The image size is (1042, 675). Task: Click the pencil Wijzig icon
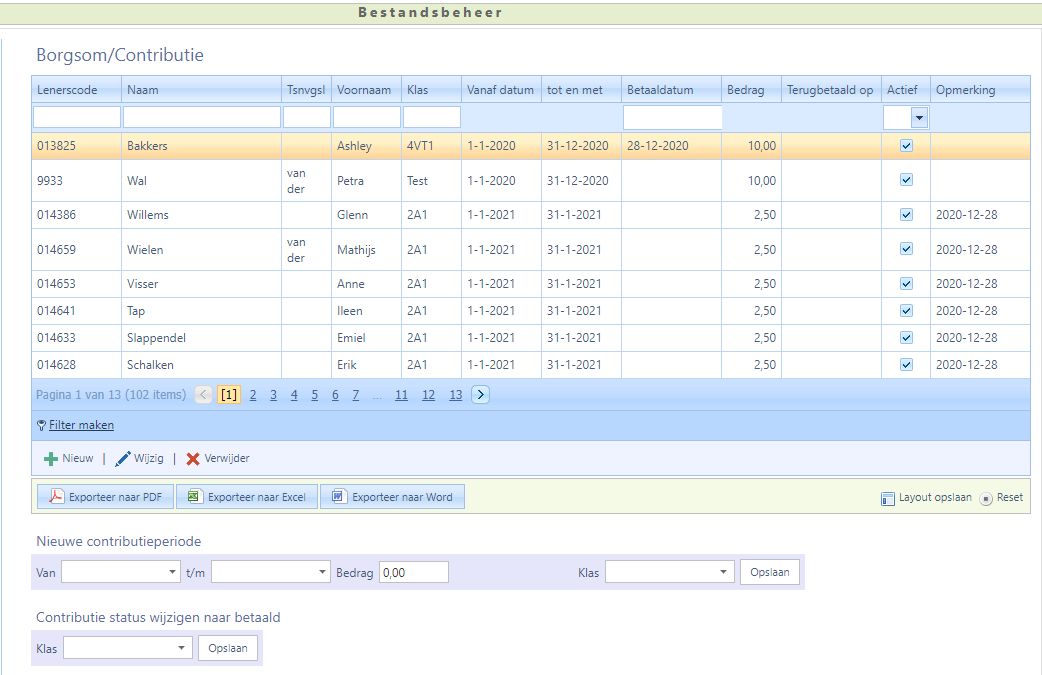click(x=123, y=459)
